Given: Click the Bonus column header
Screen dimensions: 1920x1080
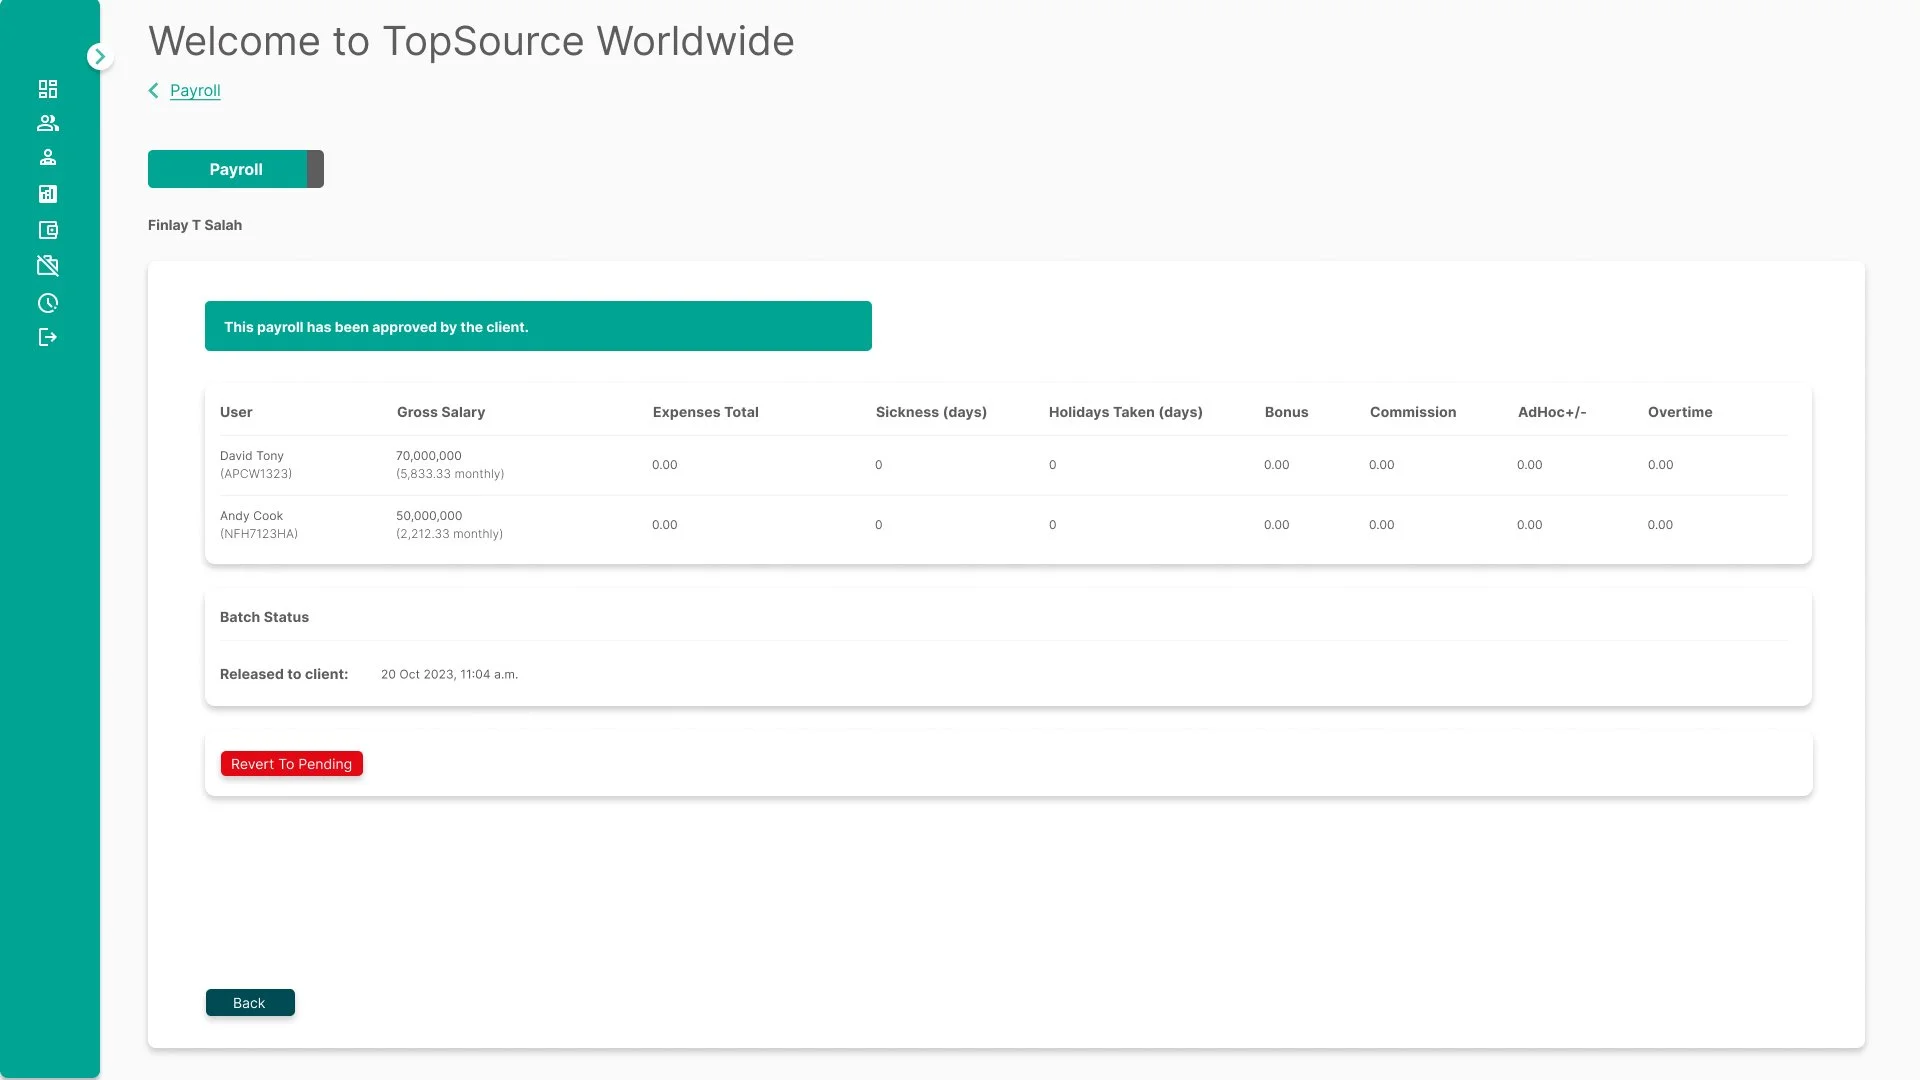Looking at the screenshot, I should tap(1286, 412).
